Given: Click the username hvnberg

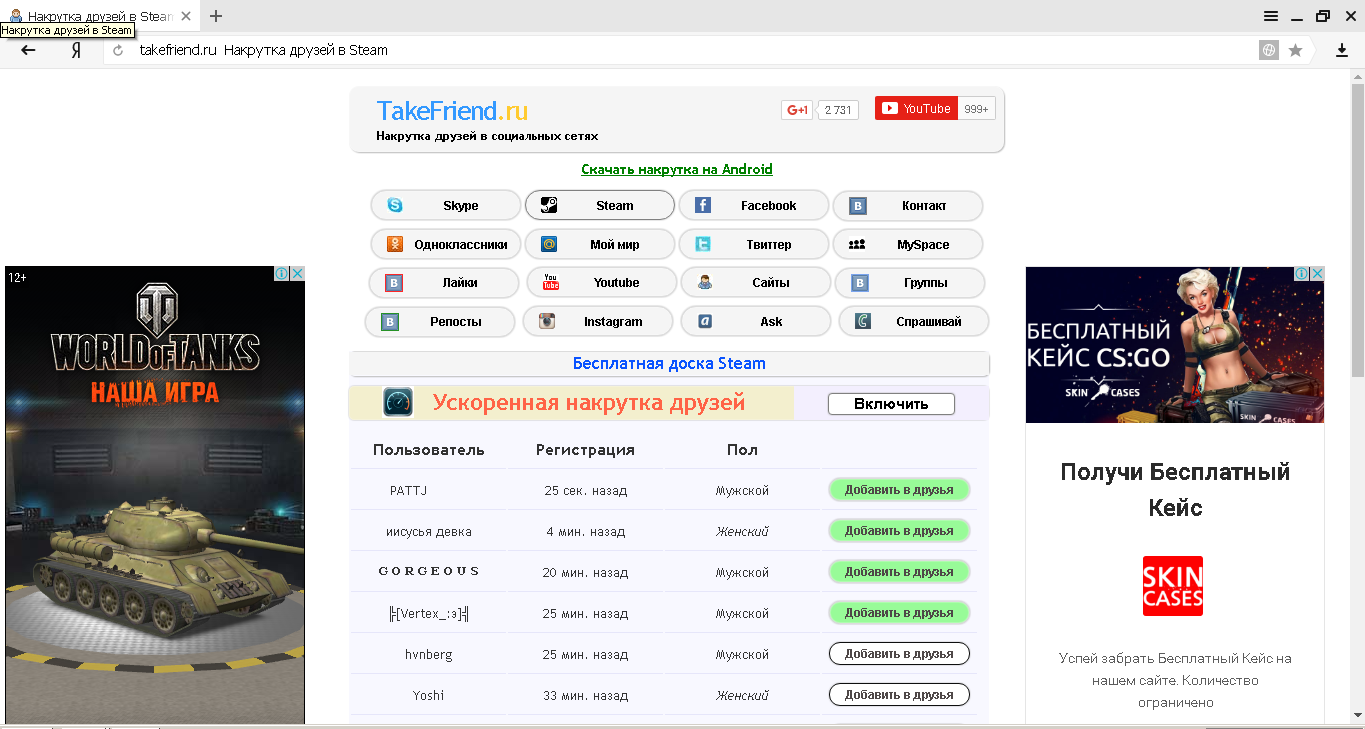Looking at the screenshot, I should click(x=429, y=655).
